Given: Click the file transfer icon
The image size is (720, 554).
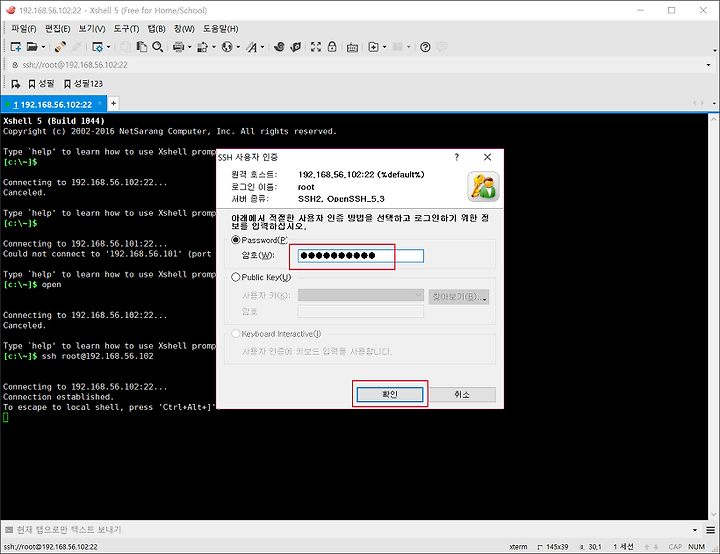Looking at the screenshot, I should tap(202, 47).
